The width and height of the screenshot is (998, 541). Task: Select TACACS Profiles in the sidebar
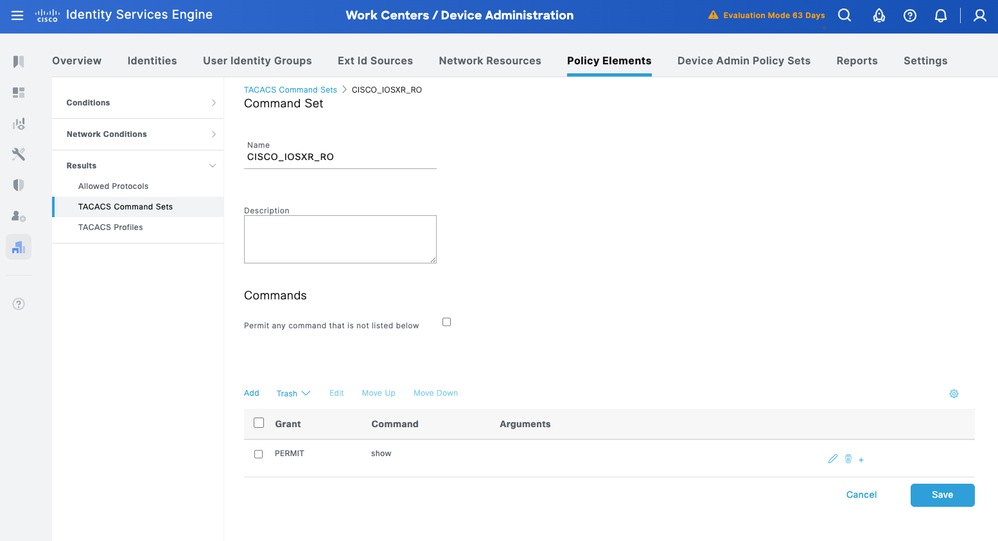click(110, 227)
